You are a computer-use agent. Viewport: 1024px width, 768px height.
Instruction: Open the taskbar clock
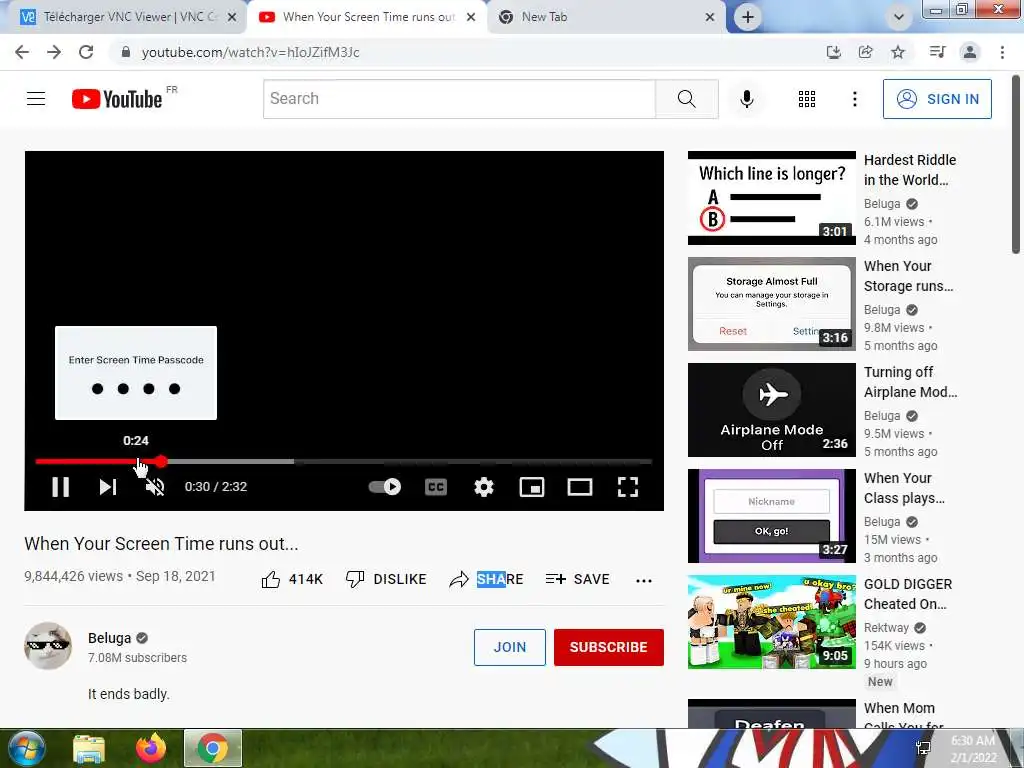tap(973, 749)
